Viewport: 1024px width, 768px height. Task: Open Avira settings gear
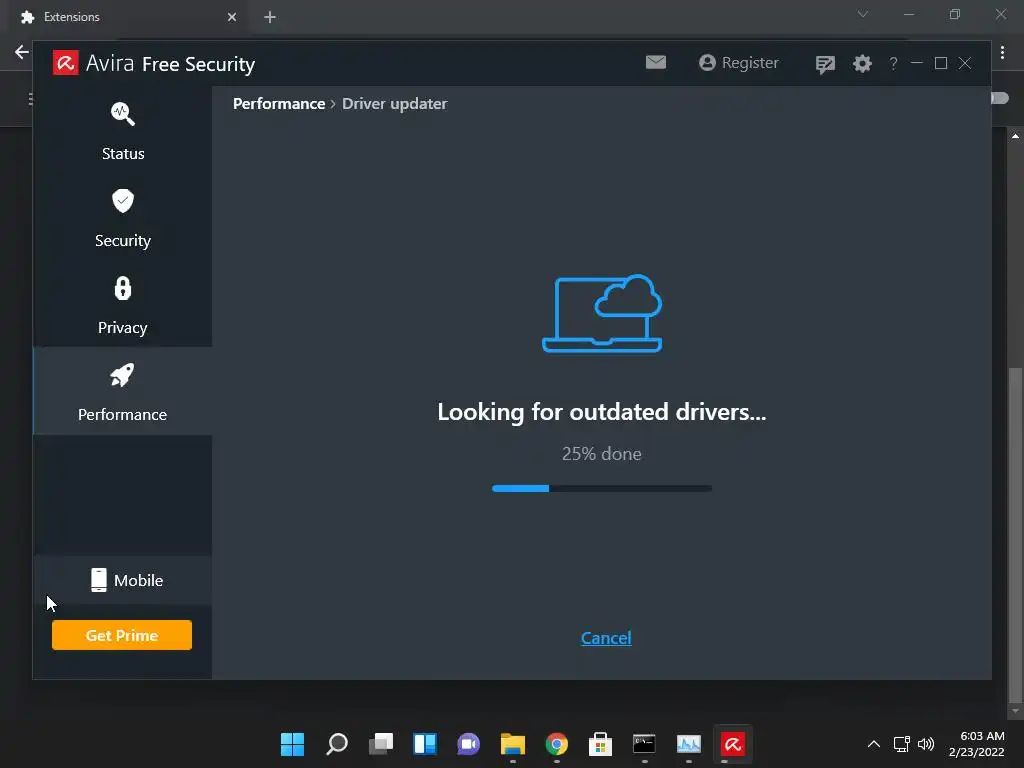tap(862, 63)
